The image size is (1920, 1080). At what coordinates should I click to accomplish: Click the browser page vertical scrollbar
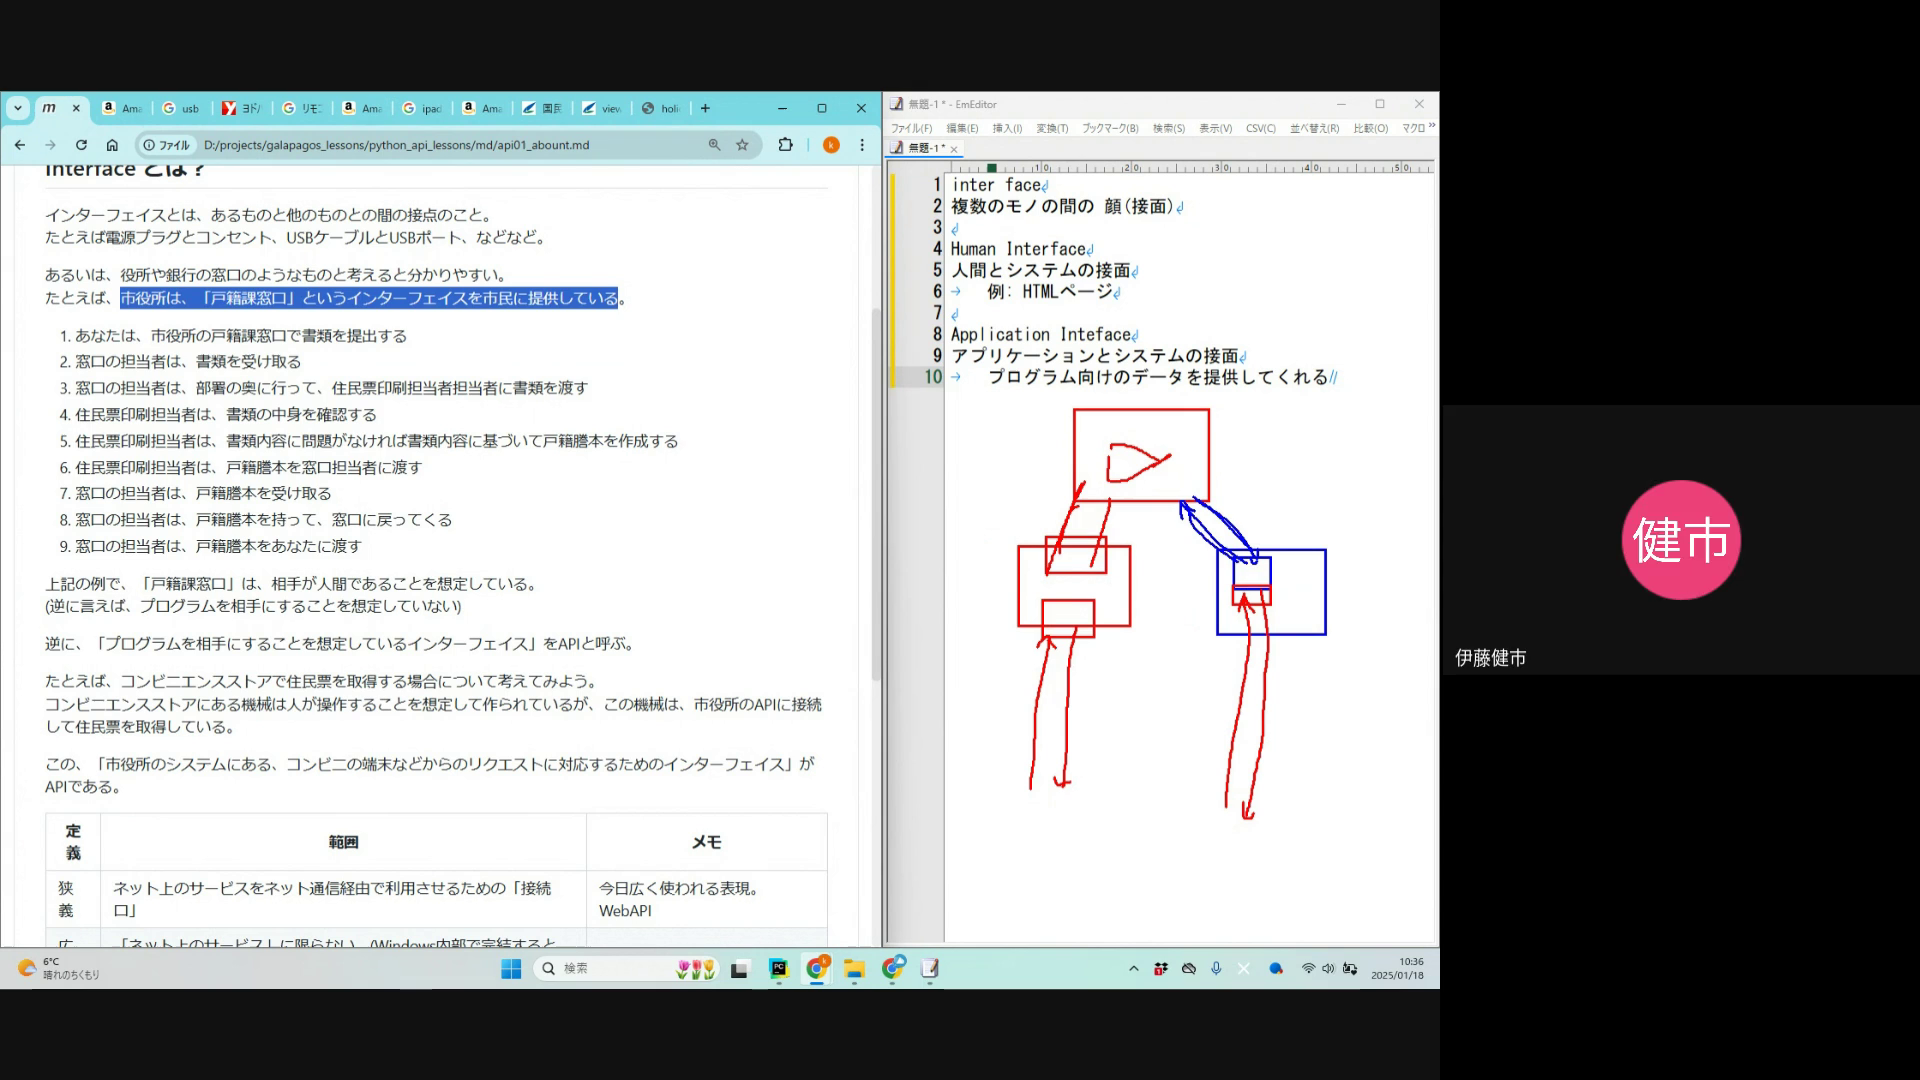click(x=877, y=500)
